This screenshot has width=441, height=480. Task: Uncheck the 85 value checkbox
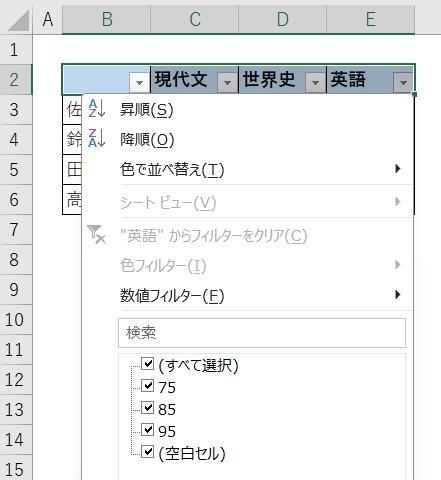pyautogui.click(x=147, y=408)
